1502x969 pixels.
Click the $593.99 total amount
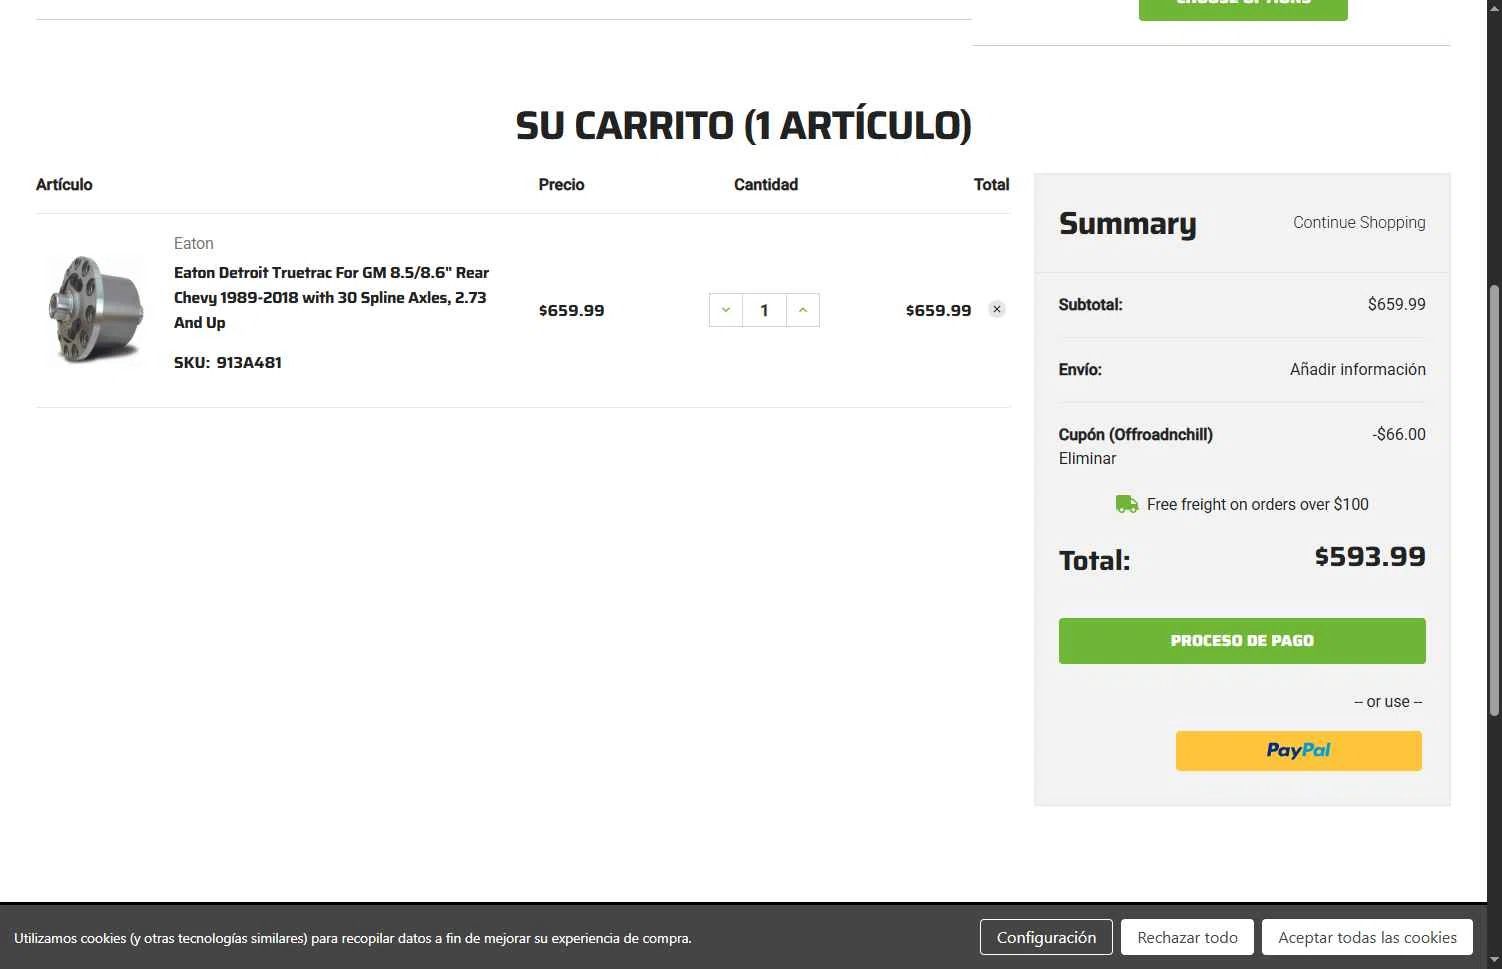(x=1370, y=556)
